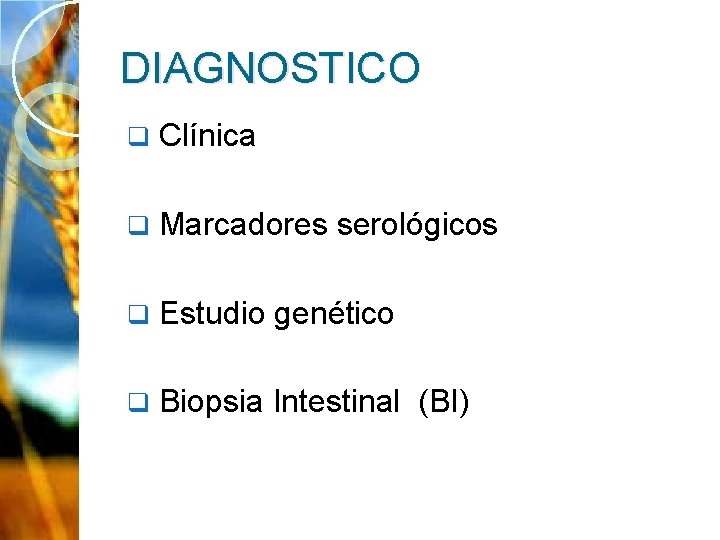Click the blank space right of Clínica

coord(450,135)
